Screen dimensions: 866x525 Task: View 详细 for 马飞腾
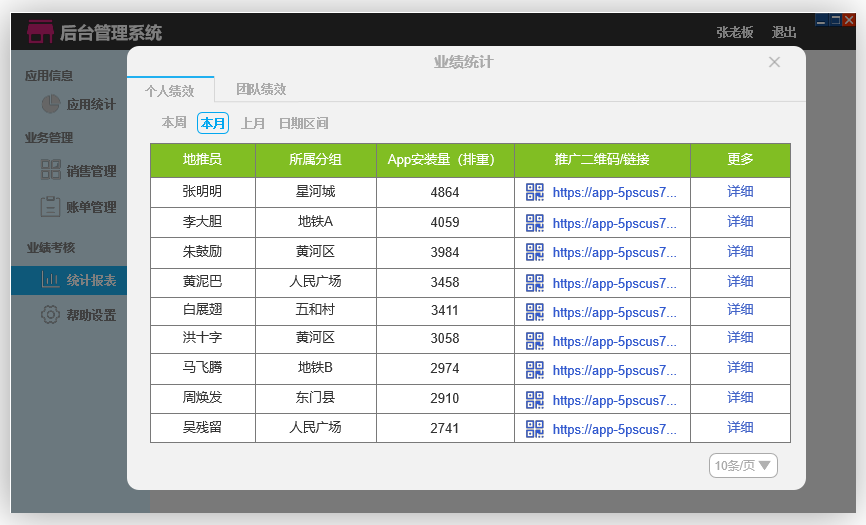[740, 367]
